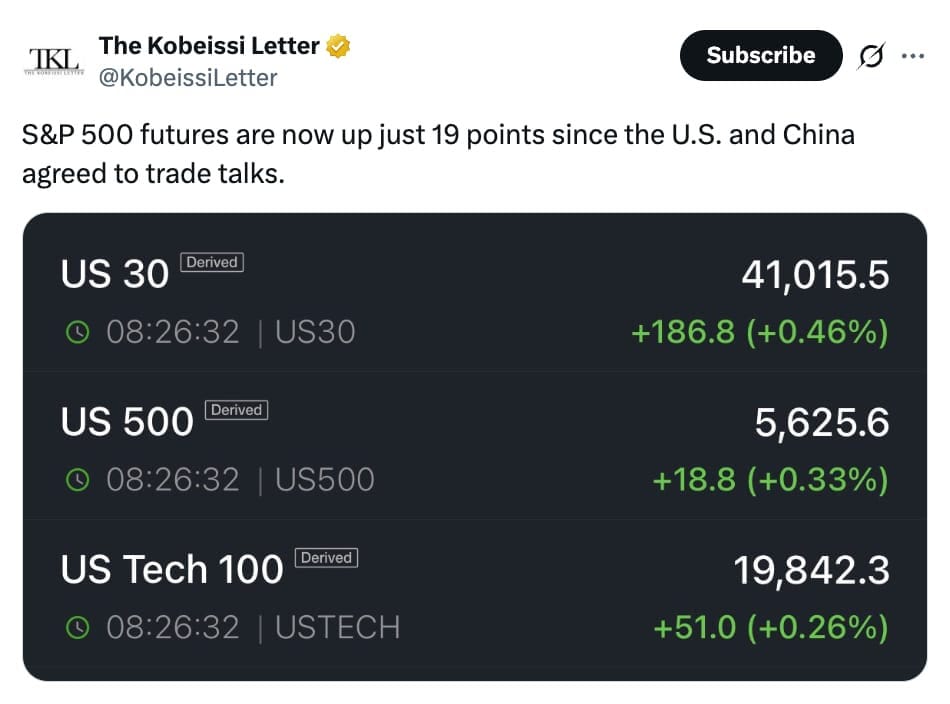Click the Derived badge beside US Tech 100
Screen dimensions: 950x704
pos(326,558)
